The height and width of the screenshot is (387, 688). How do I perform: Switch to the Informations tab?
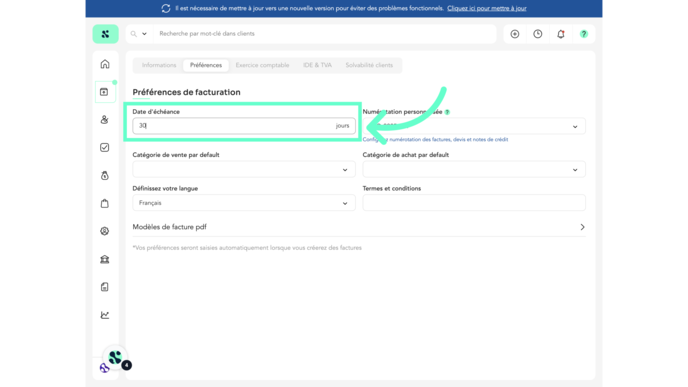[x=159, y=65]
